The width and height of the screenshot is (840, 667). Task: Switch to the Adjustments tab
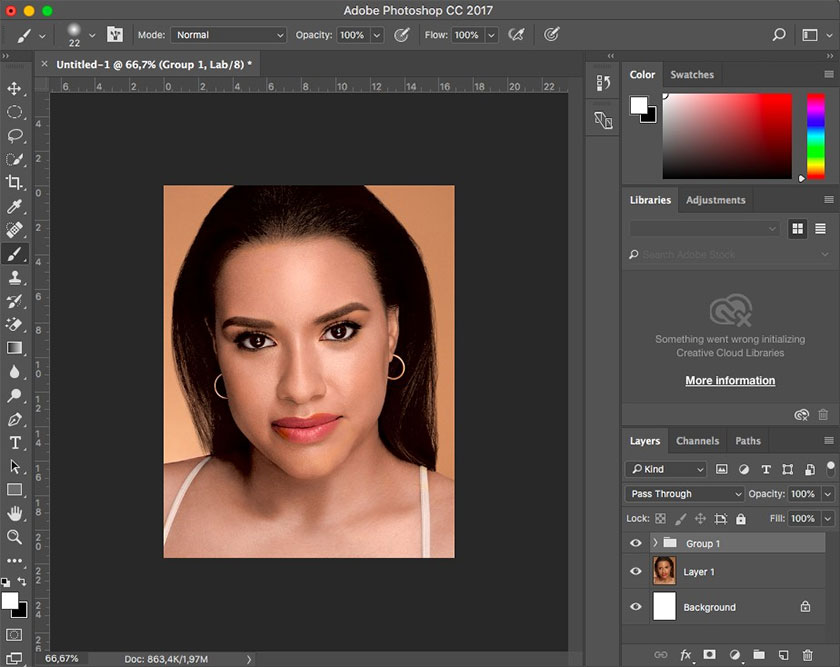pyautogui.click(x=715, y=200)
